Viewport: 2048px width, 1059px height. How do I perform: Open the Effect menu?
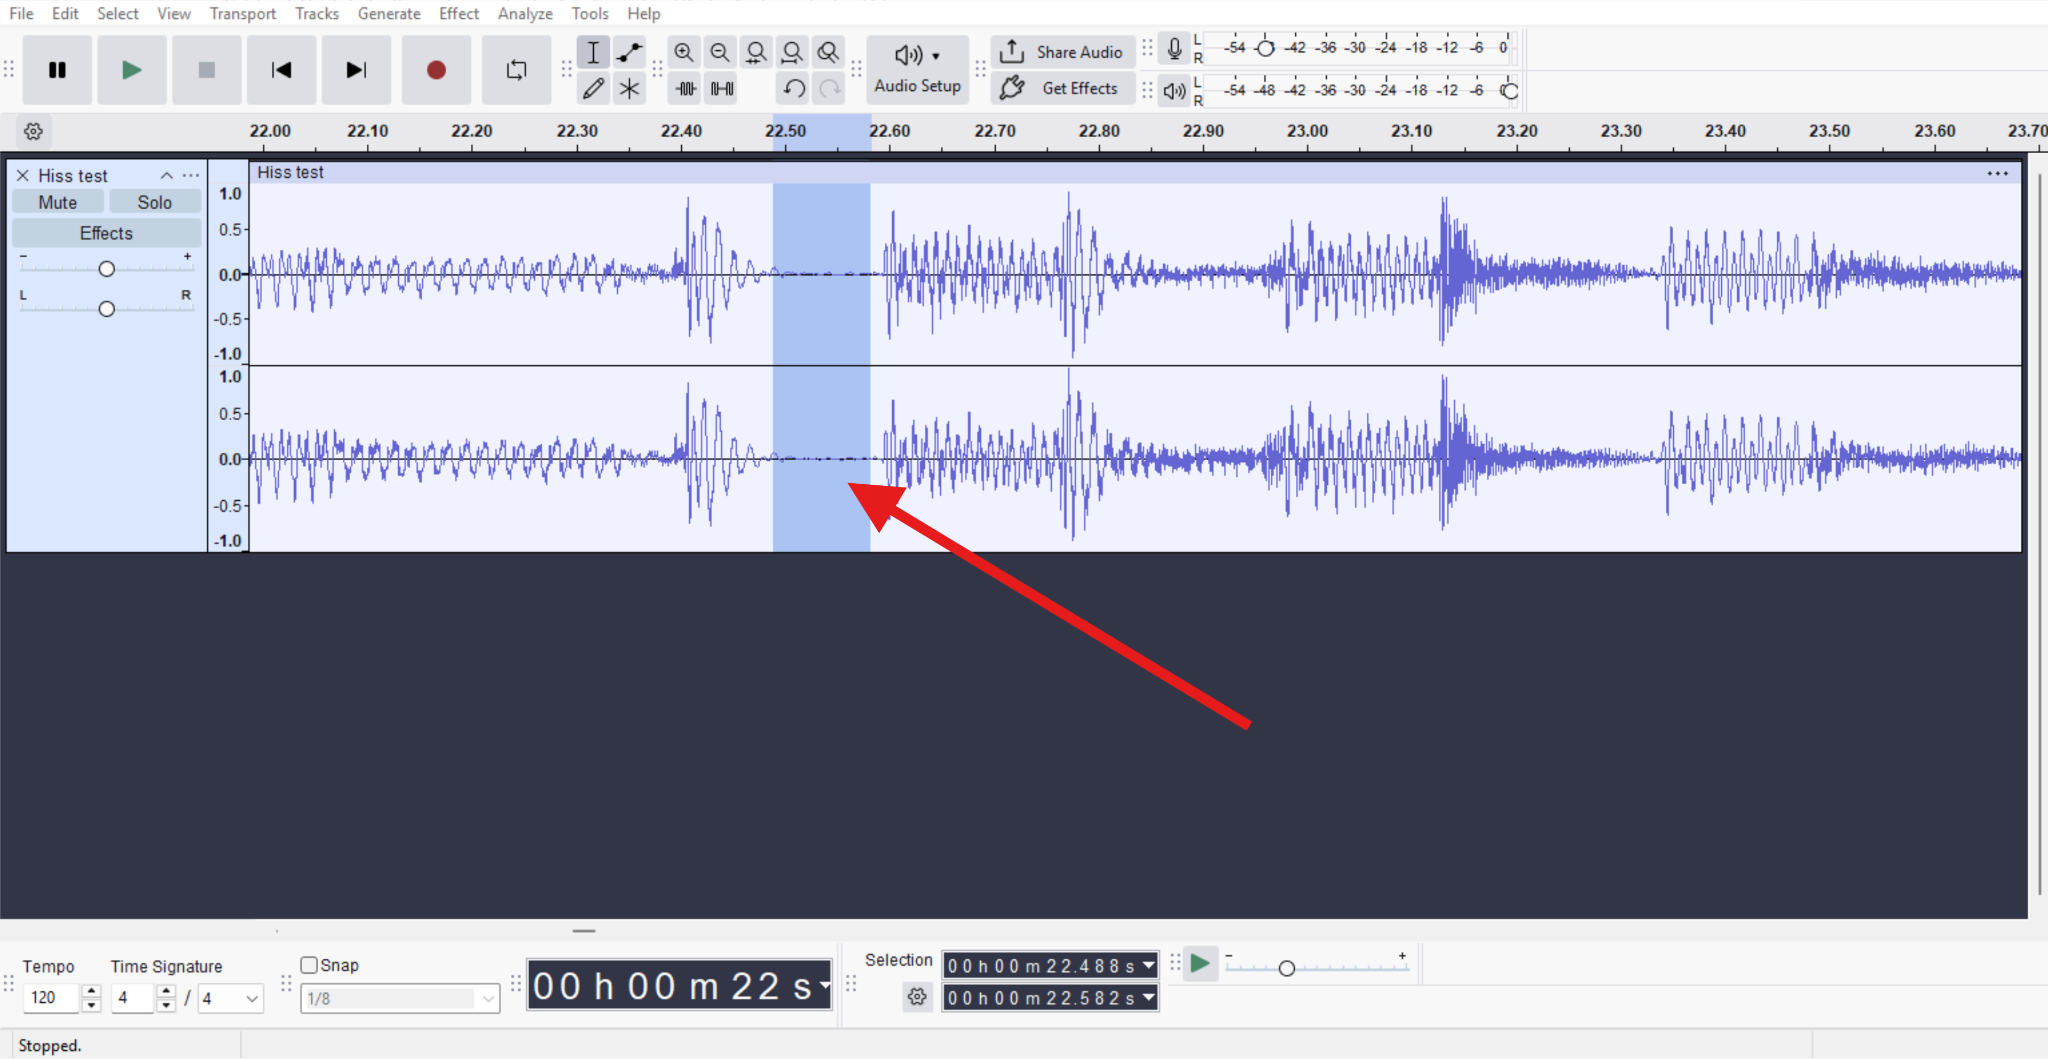coord(458,13)
